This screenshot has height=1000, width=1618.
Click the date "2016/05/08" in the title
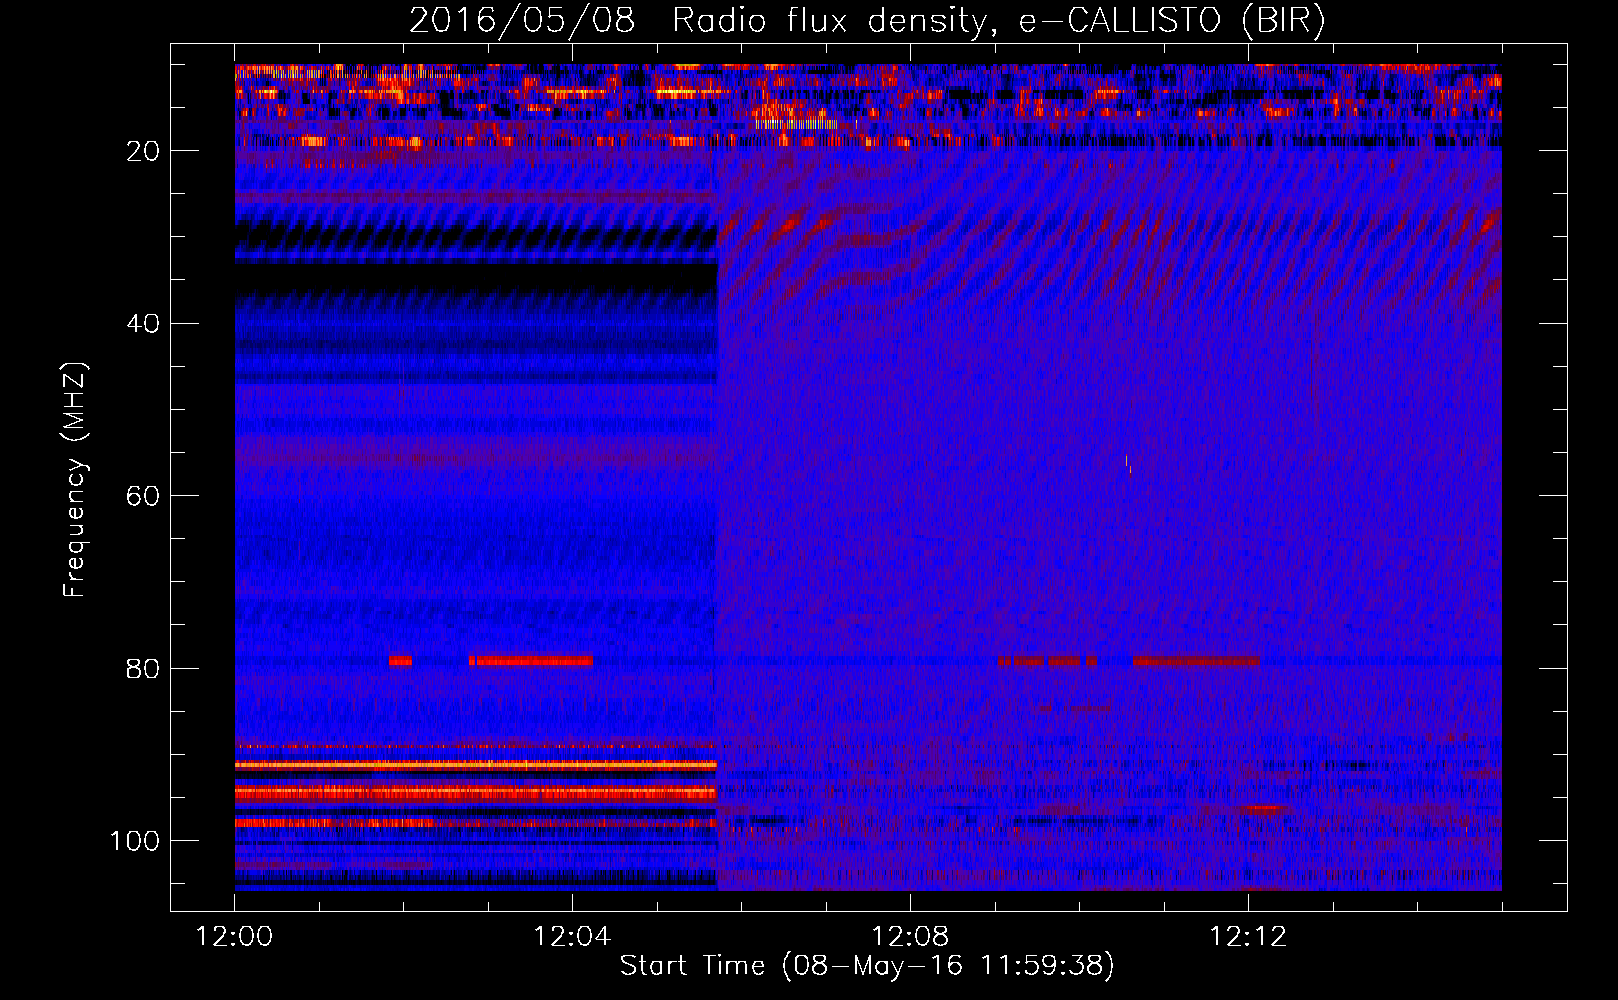point(522,21)
